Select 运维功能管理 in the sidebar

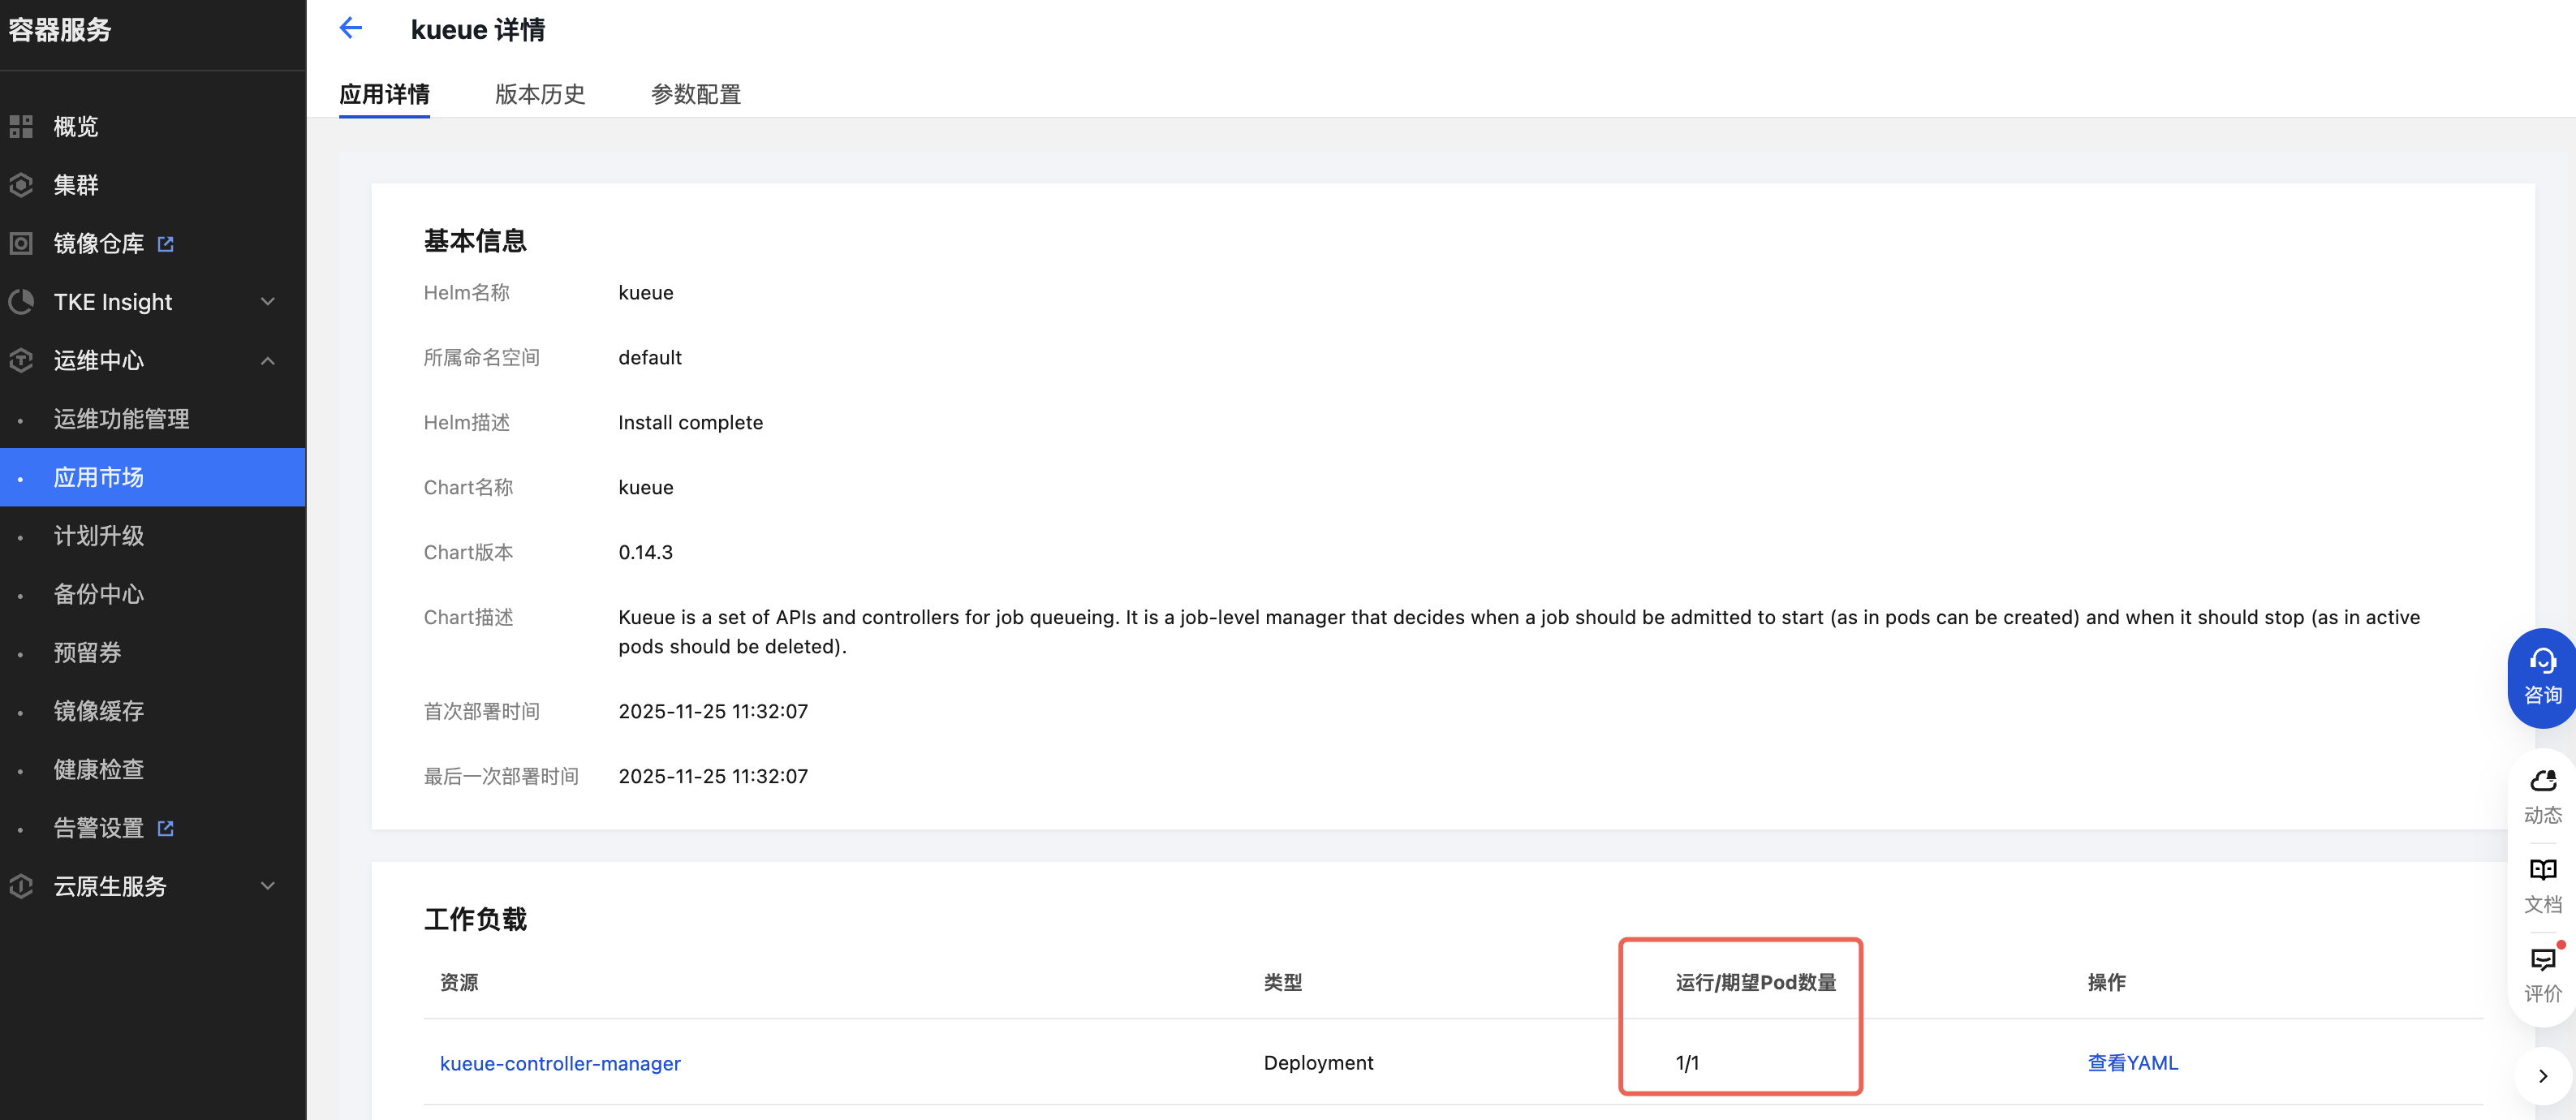click(x=121, y=419)
